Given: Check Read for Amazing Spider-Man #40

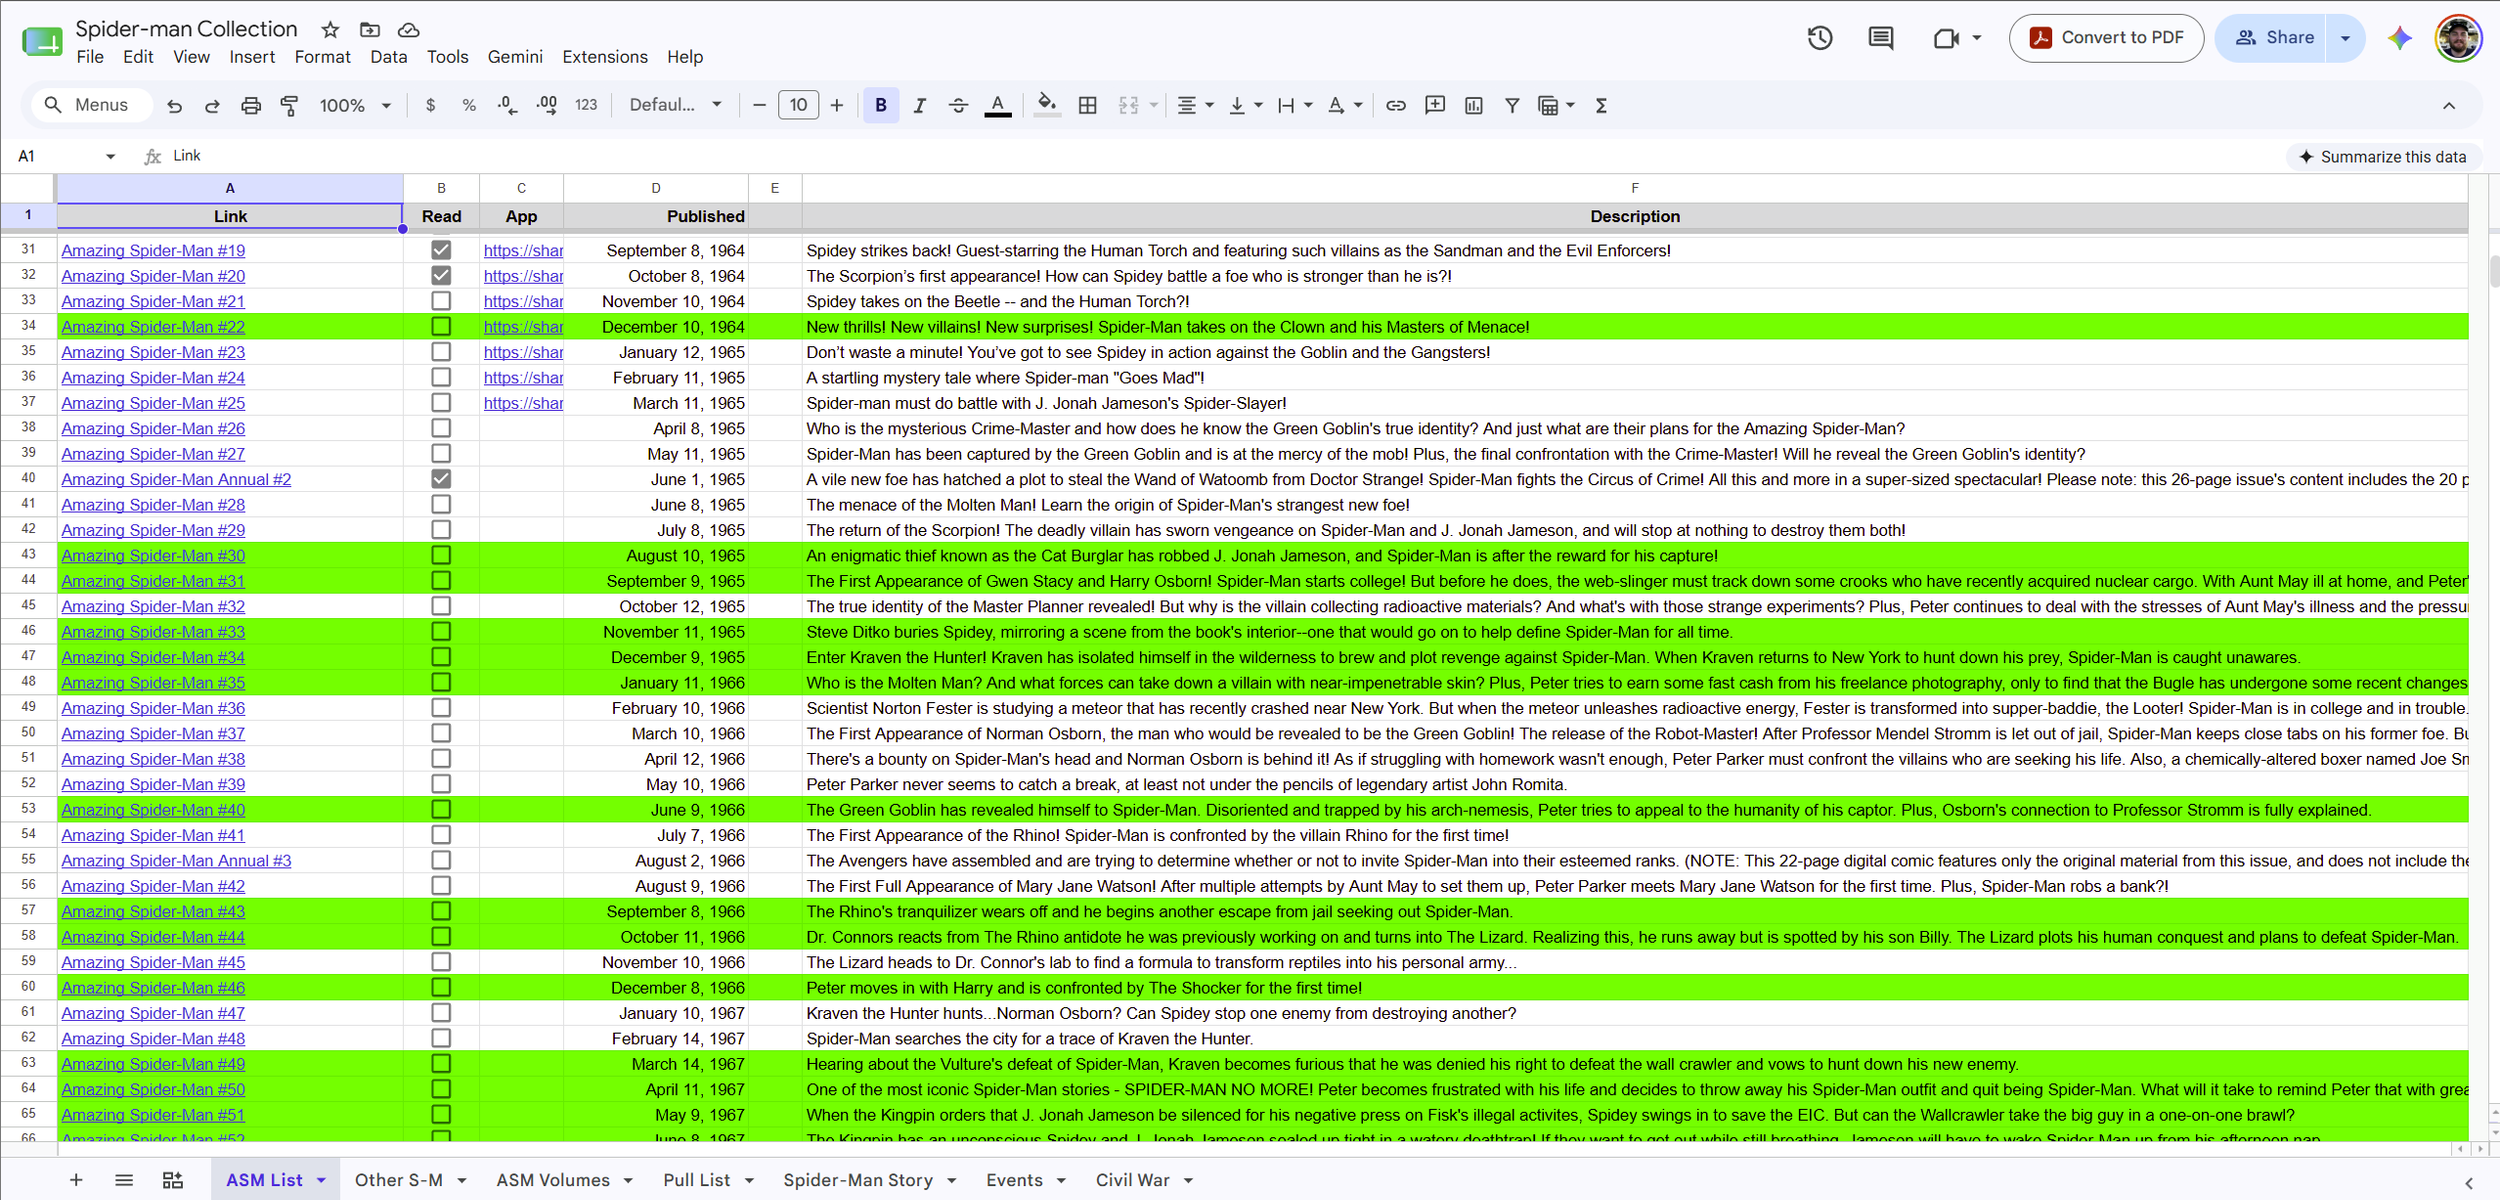Looking at the screenshot, I should click(441, 809).
